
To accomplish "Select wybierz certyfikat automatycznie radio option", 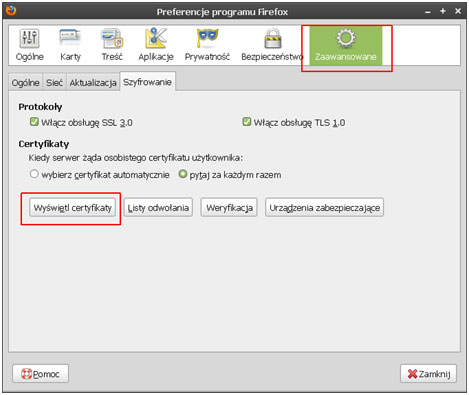I will [34, 174].
